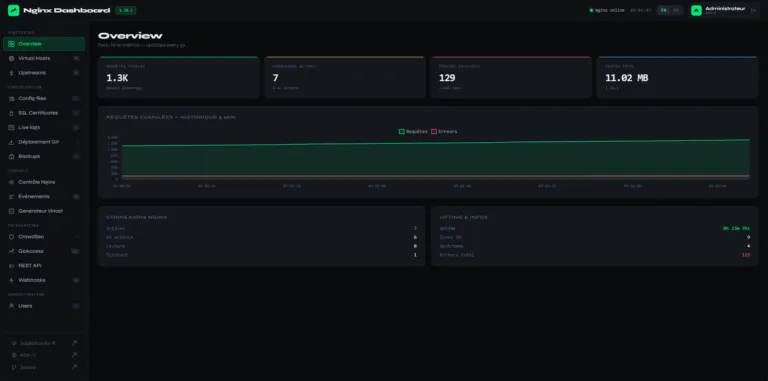The height and width of the screenshot is (381, 768).
Task: Go to SSL Certificates
Action: [44, 113]
